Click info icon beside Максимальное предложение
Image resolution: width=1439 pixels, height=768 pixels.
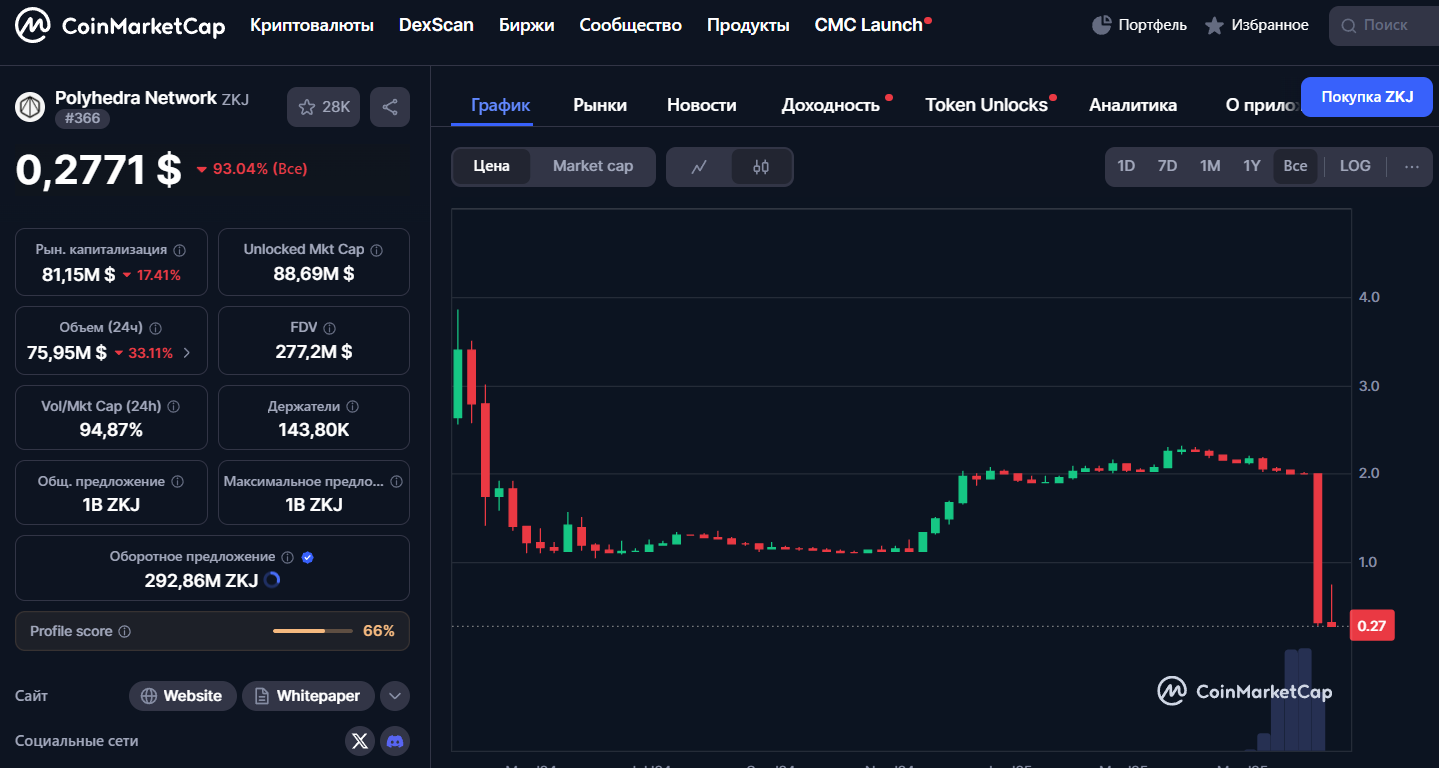click(396, 482)
